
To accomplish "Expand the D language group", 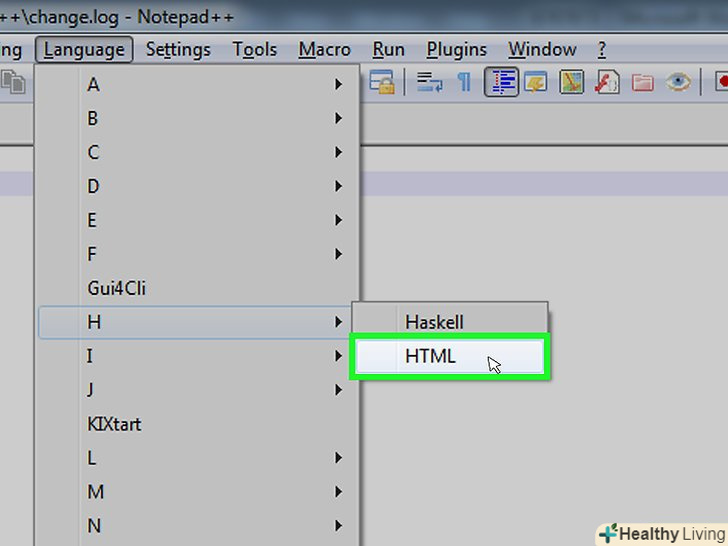I will [x=197, y=186].
